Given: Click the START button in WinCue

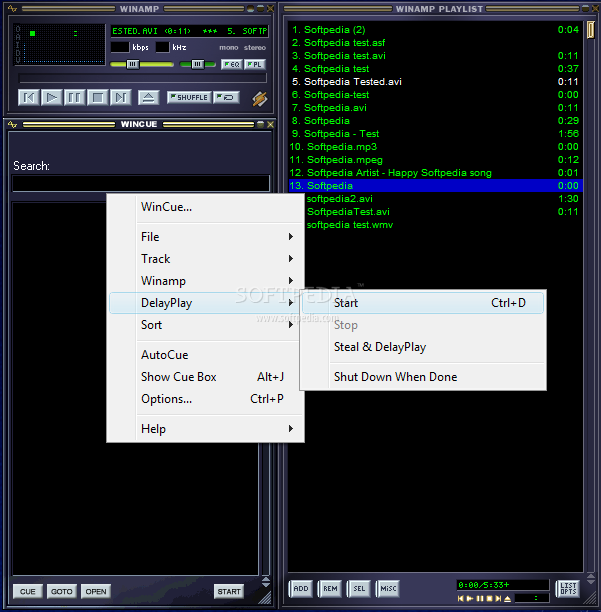Looking at the screenshot, I should [x=229, y=591].
